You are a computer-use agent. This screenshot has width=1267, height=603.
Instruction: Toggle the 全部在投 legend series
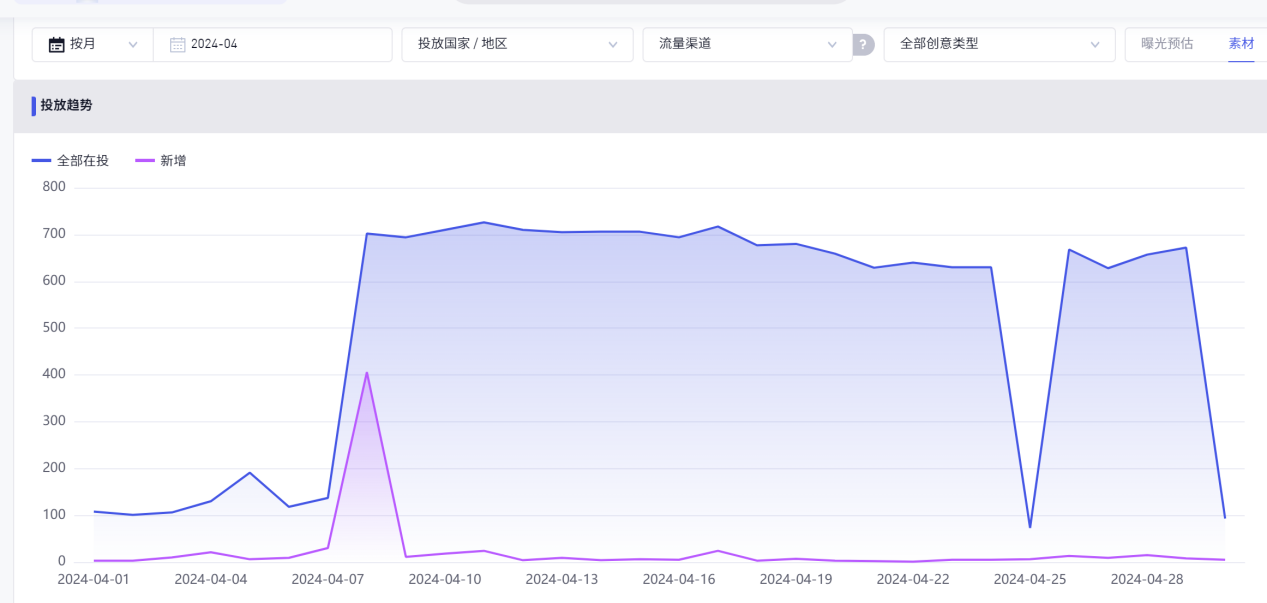click(x=83, y=160)
